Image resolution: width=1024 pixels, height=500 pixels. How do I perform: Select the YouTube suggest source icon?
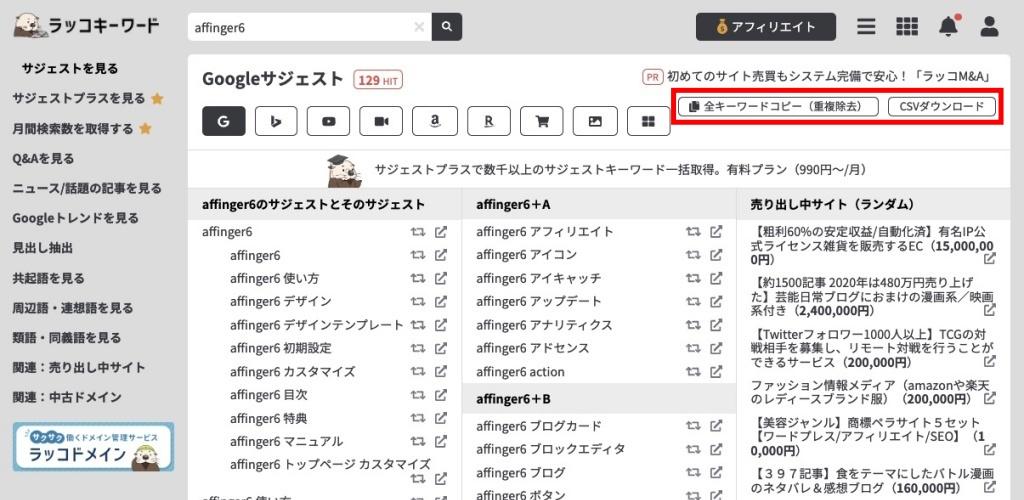tap(328, 121)
